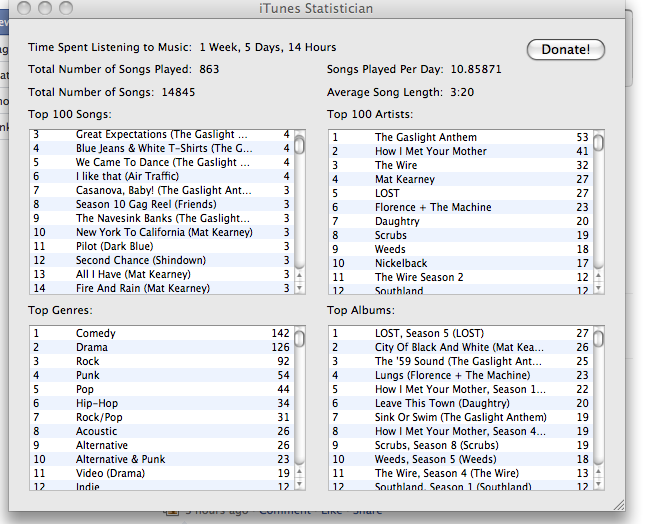Viewport: 648px width, 524px height.
Task: Select album 'Scrubs, Season 8 (Scrubs)'
Action: [461, 445]
